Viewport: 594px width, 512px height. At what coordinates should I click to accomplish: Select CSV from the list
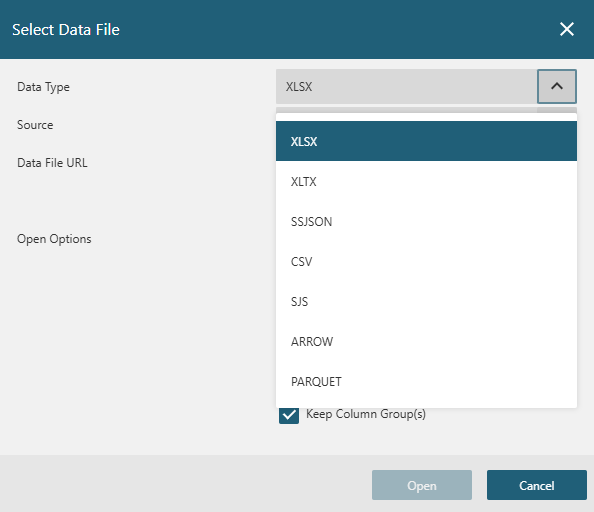[426, 262]
